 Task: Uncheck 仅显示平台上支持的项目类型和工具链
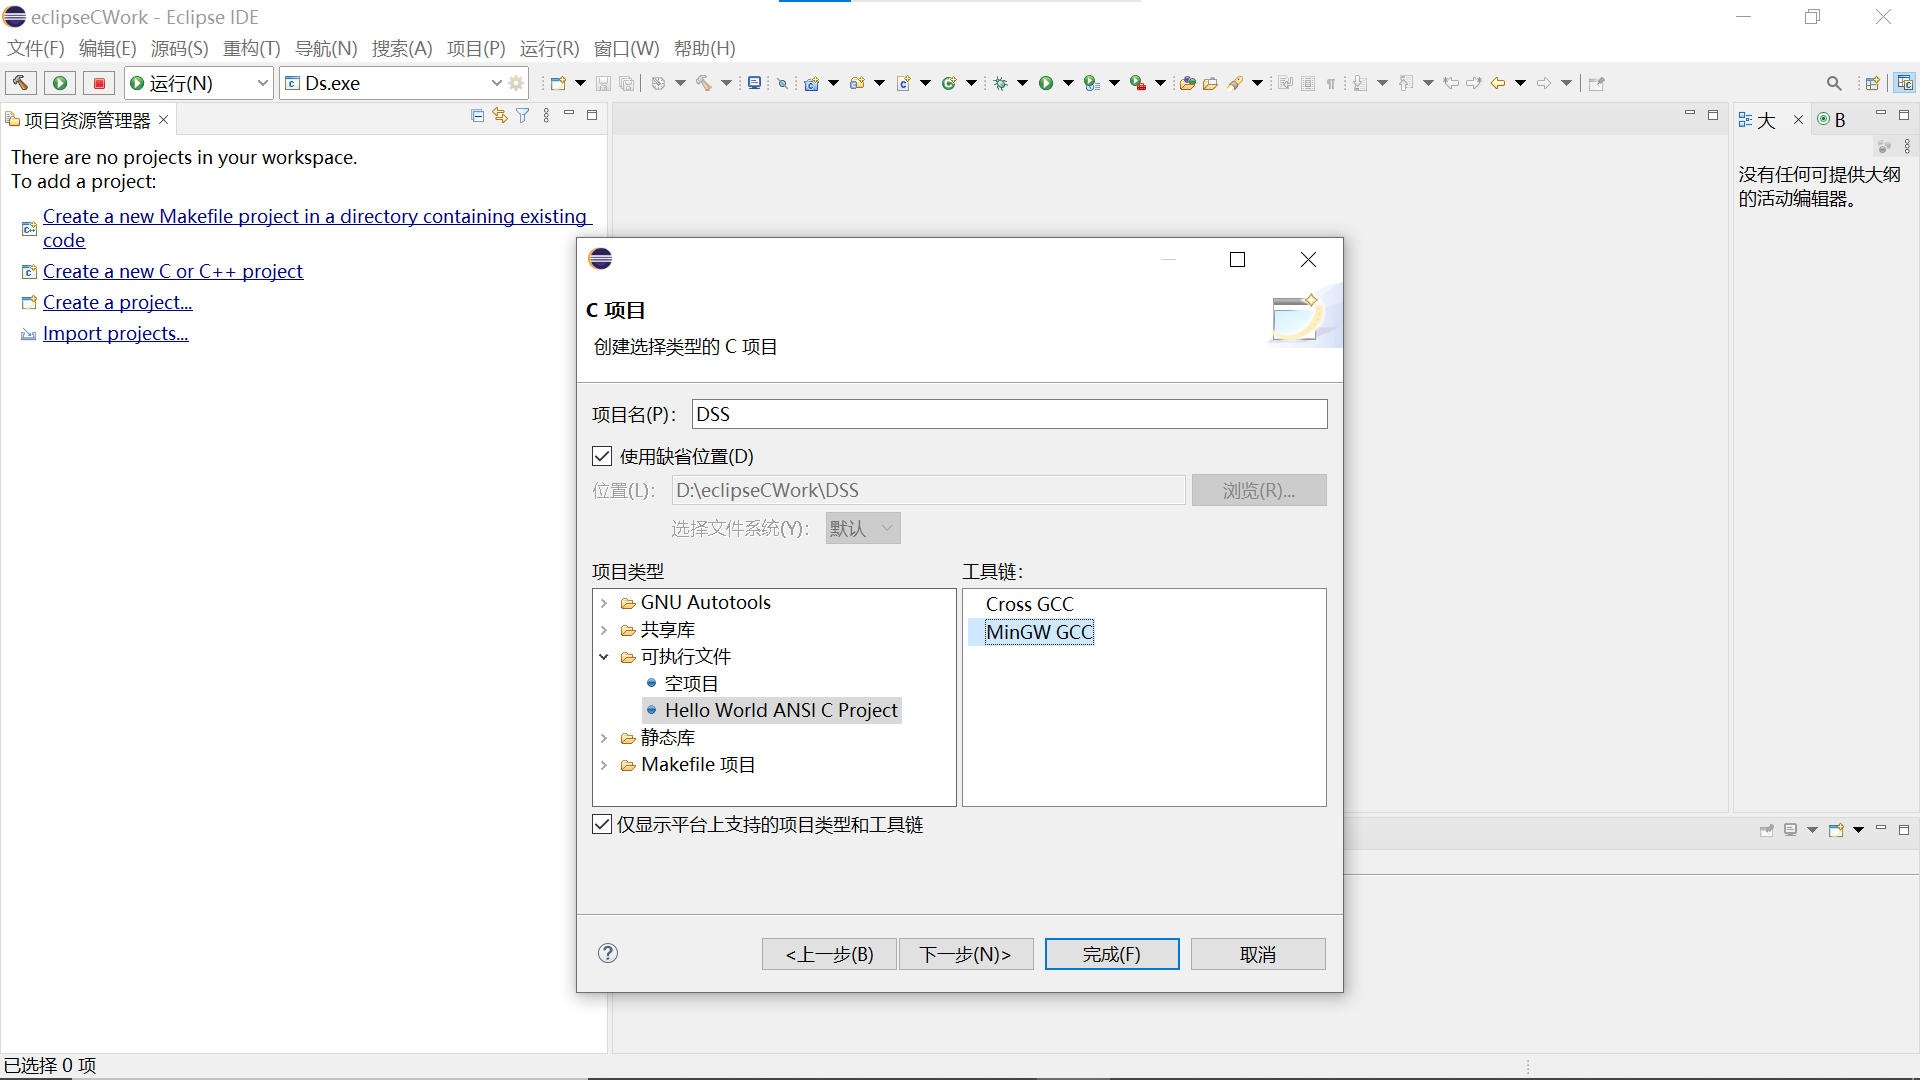coord(602,823)
